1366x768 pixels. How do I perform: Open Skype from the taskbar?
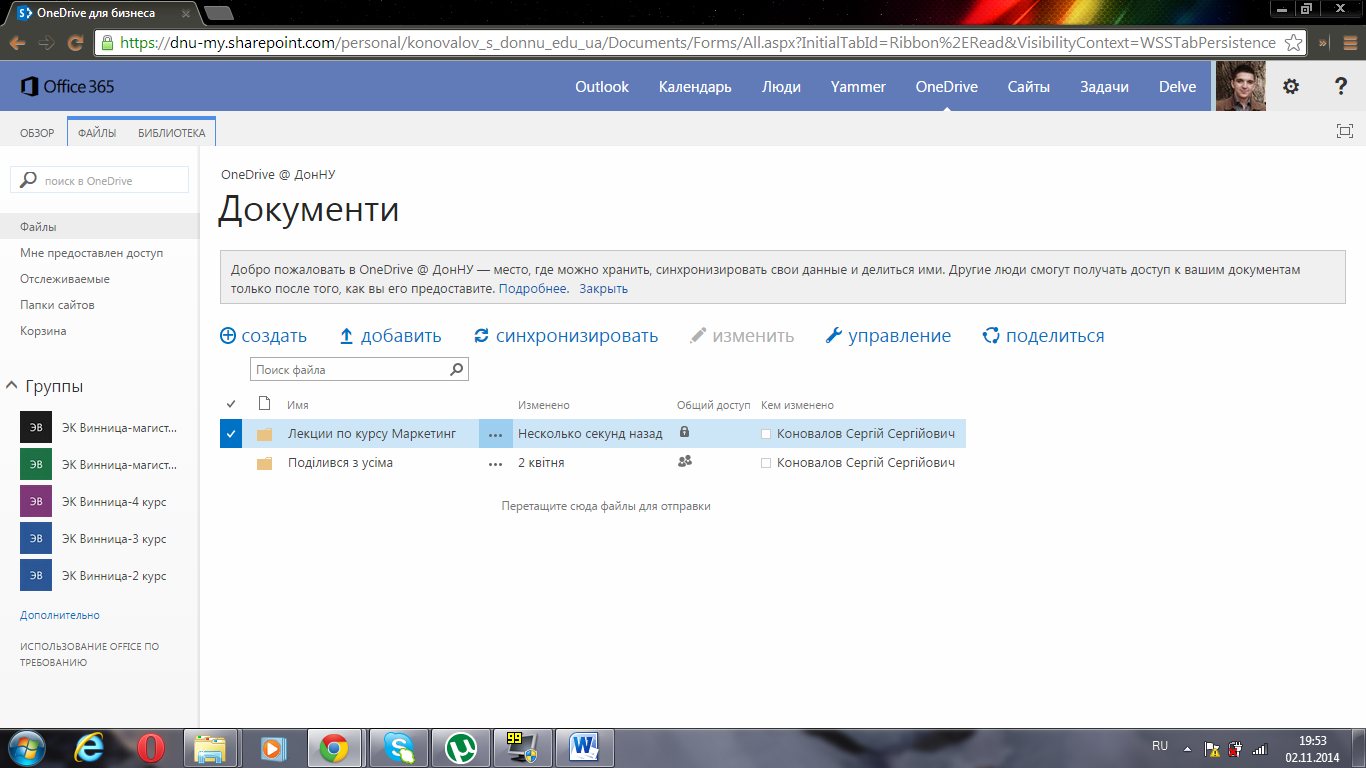click(398, 748)
